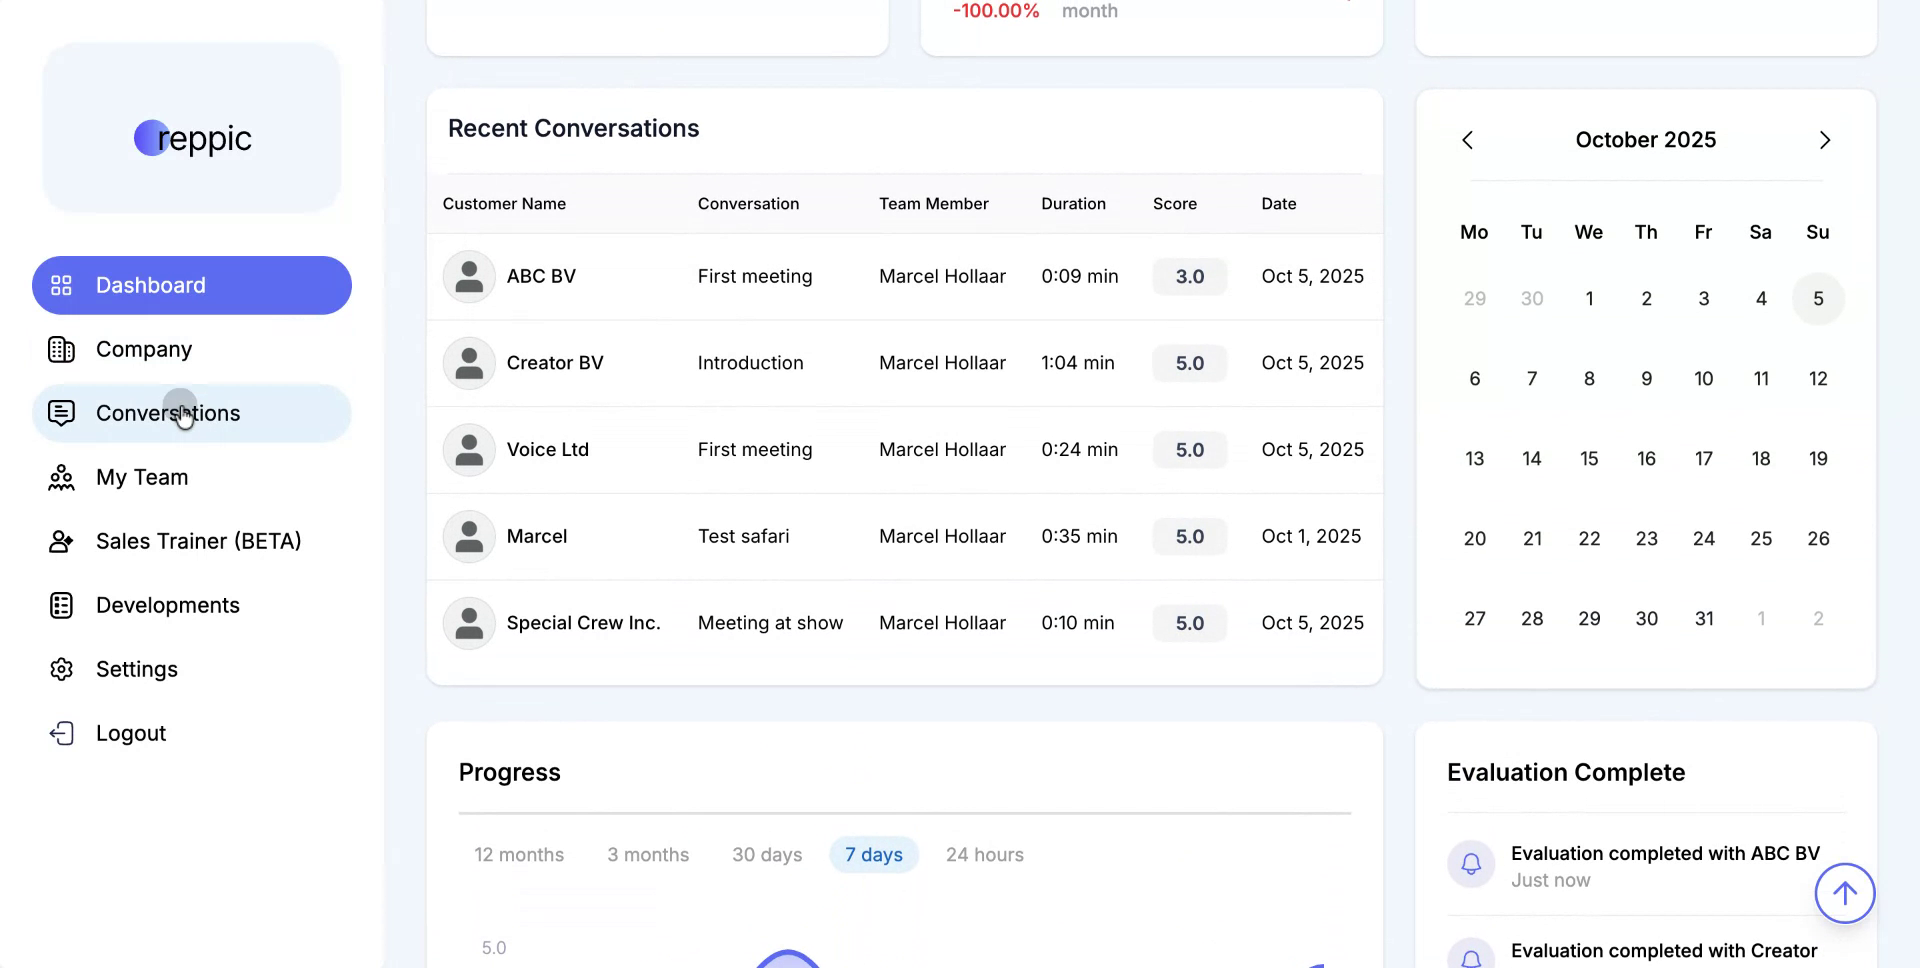Click the avatar for Voice Ltd

(x=468, y=450)
